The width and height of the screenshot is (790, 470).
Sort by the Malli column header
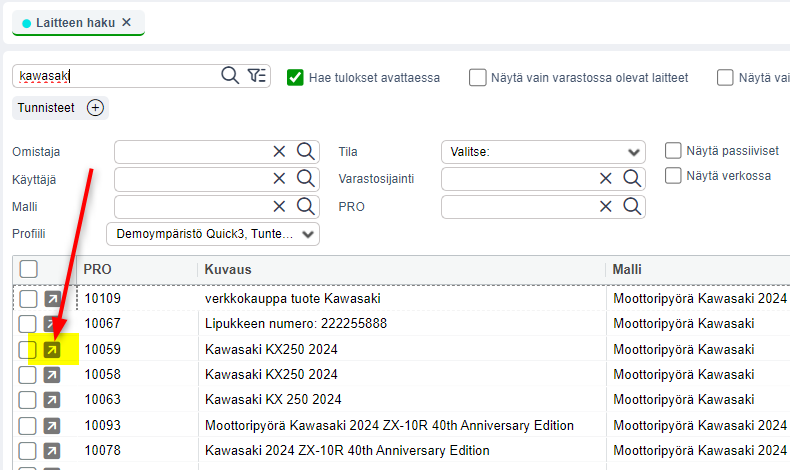pos(627,270)
